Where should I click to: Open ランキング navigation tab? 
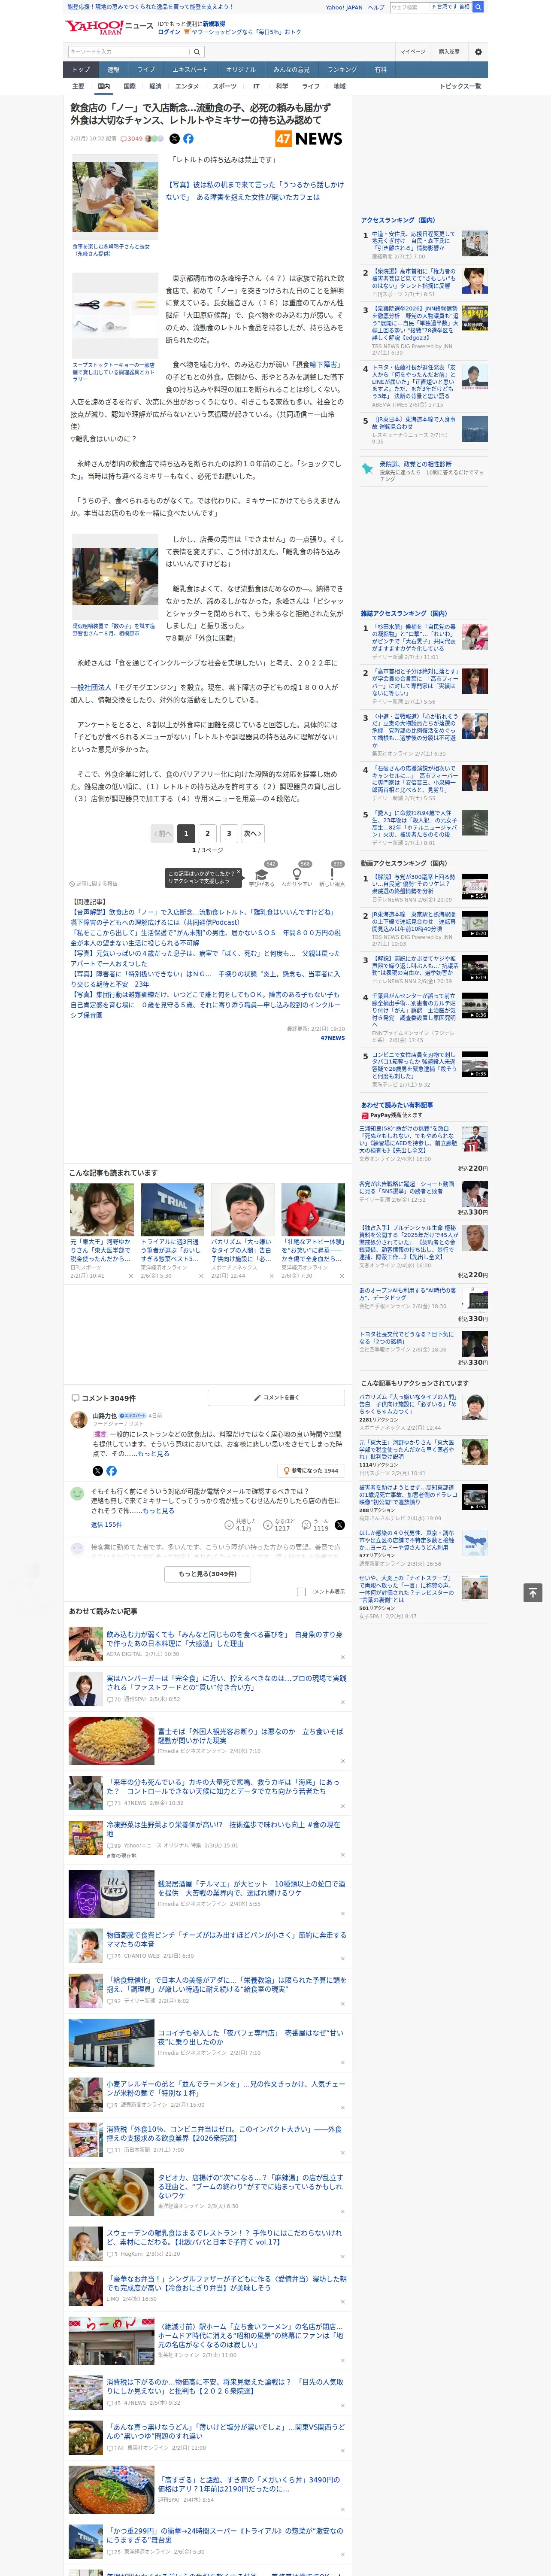[342, 70]
